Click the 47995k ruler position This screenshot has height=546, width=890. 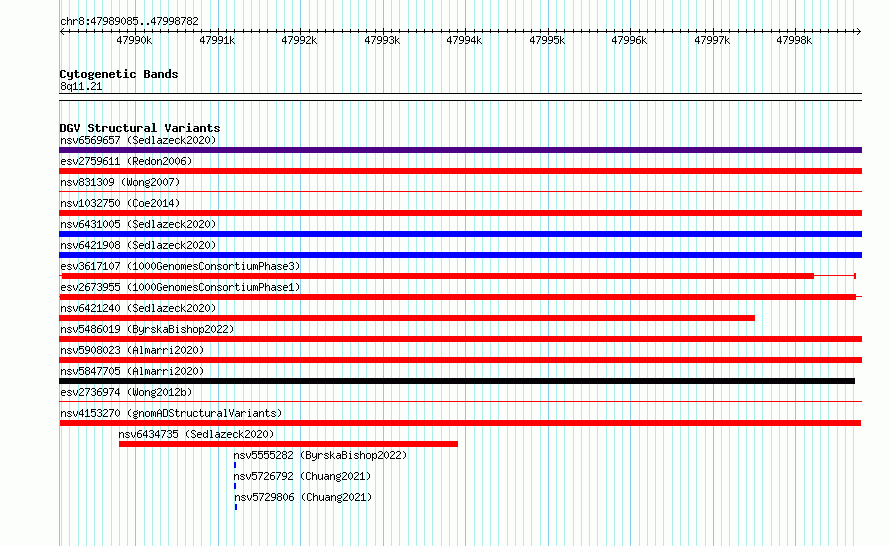click(x=547, y=40)
